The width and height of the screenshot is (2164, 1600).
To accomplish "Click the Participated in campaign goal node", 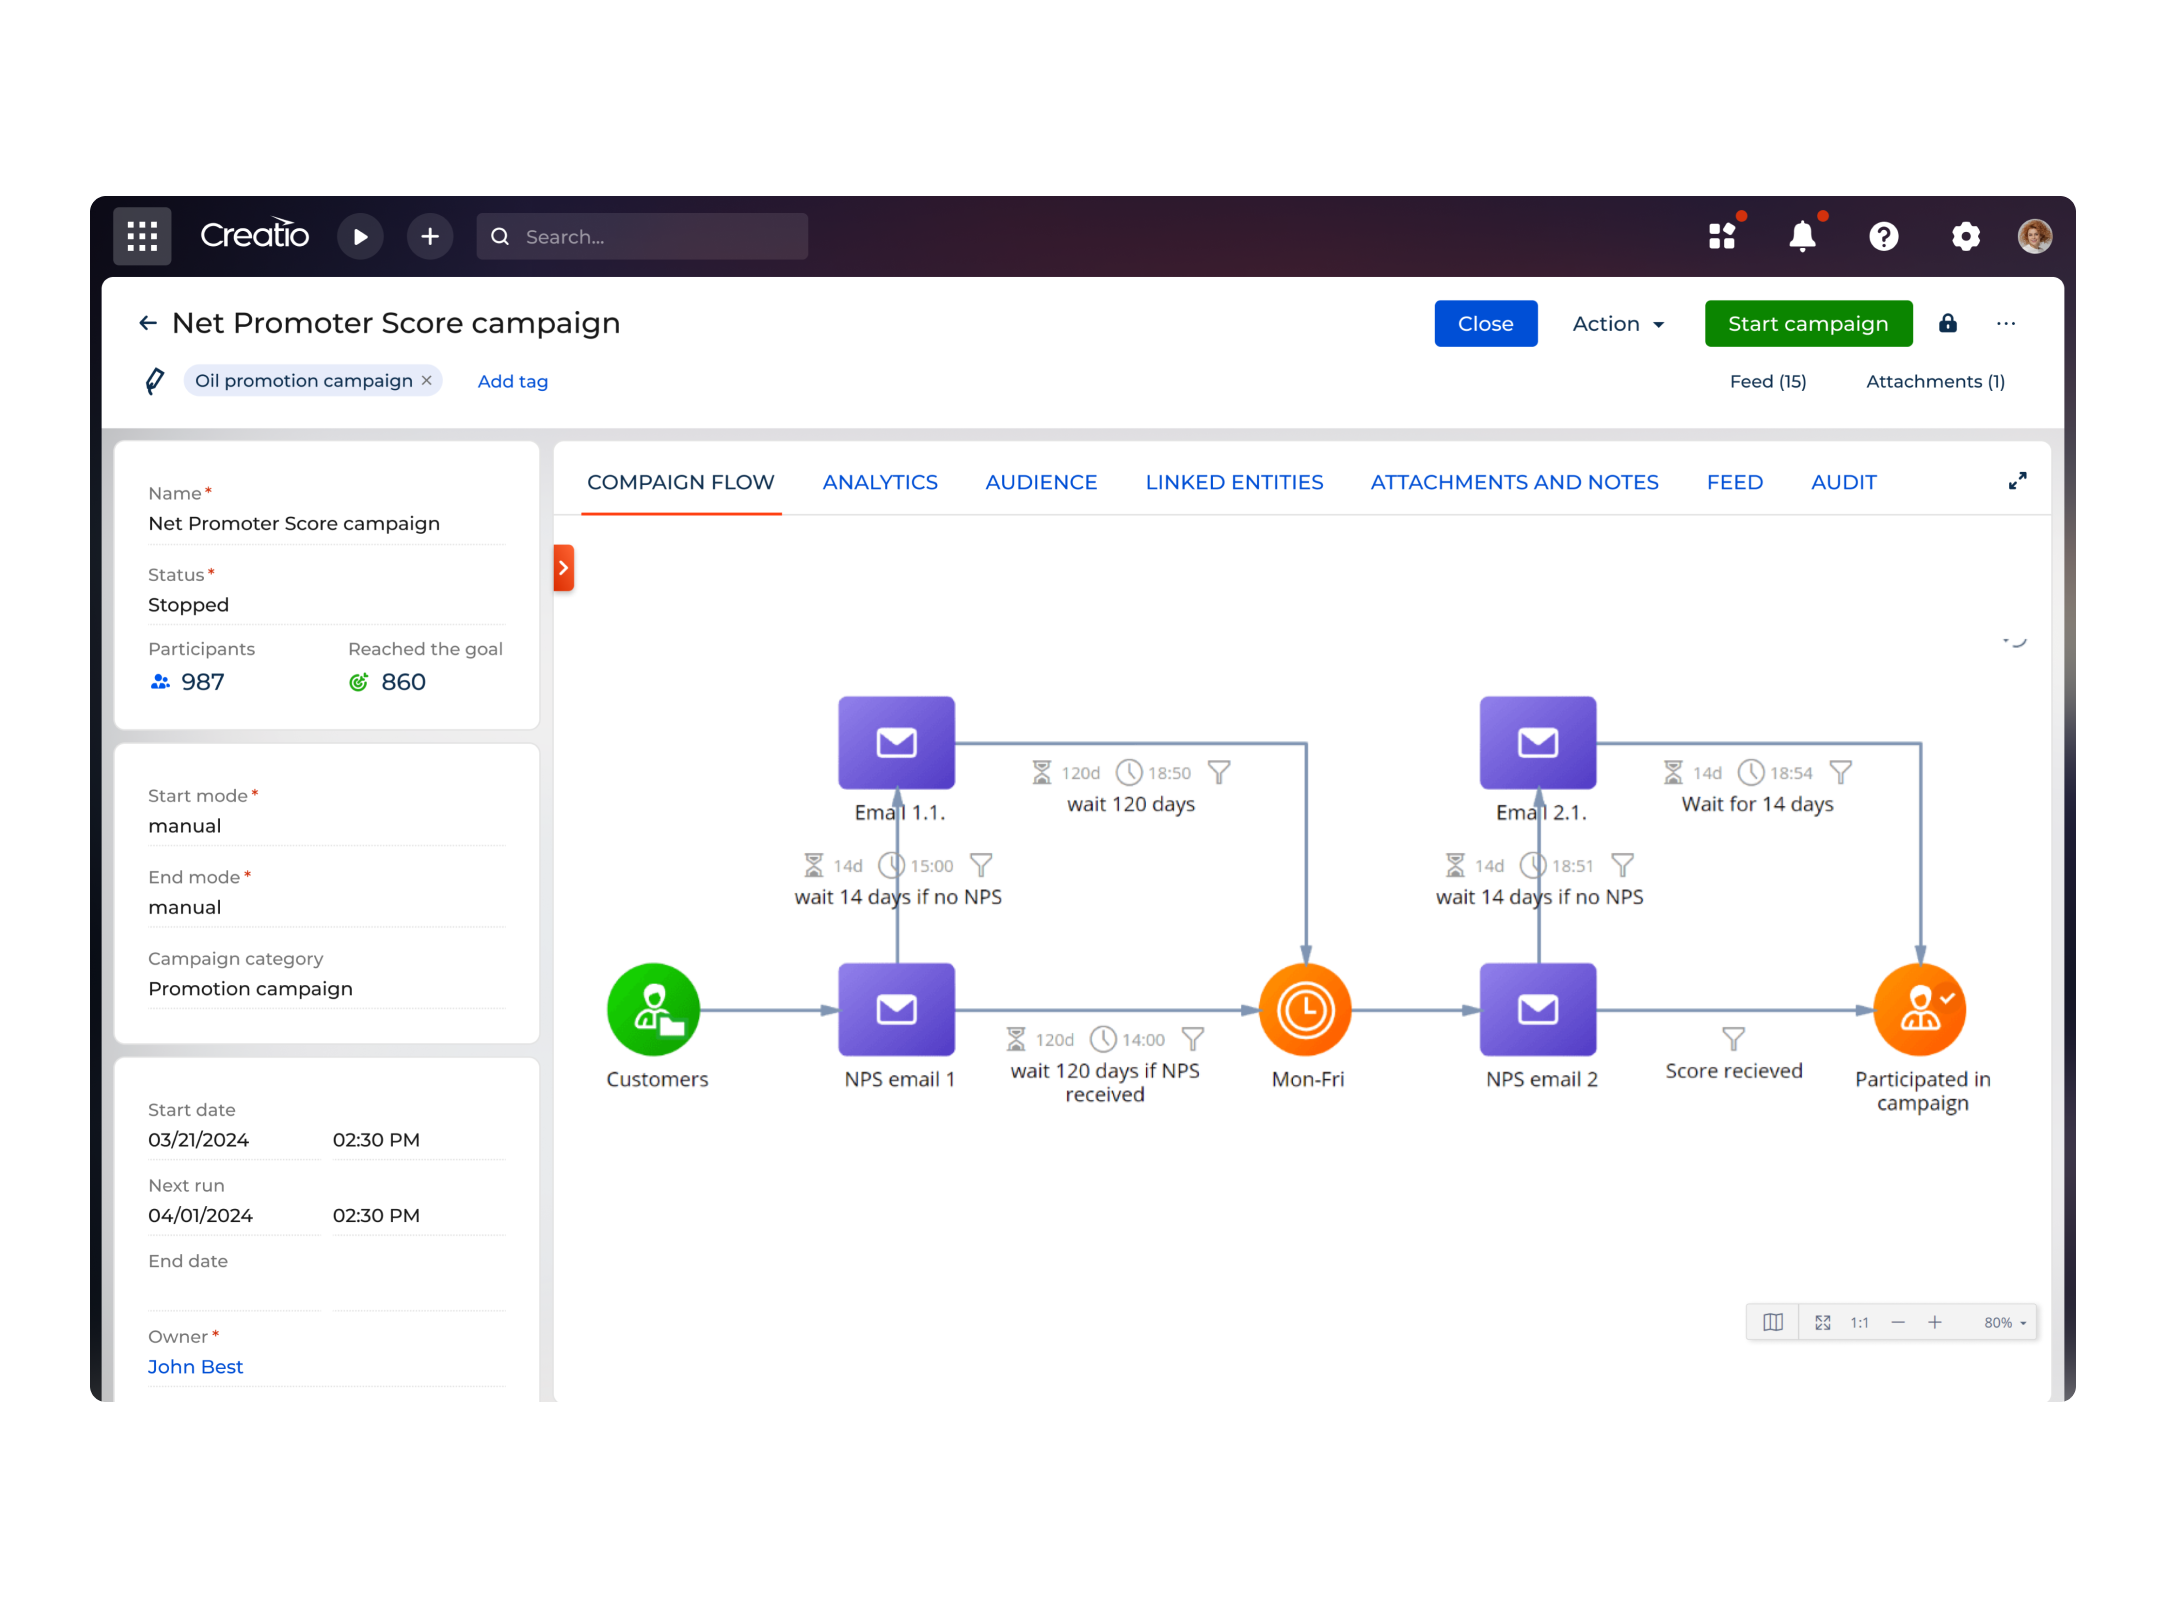I will point(1919,1009).
